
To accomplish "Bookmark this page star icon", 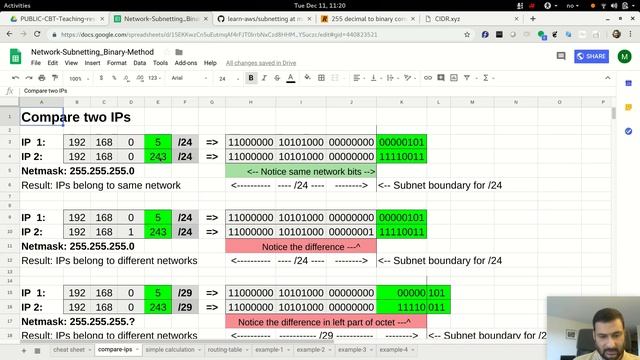I will click(467, 35).
